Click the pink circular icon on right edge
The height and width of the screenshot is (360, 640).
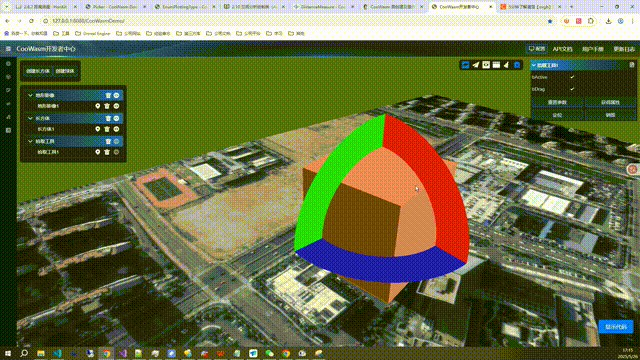tap(633, 169)
